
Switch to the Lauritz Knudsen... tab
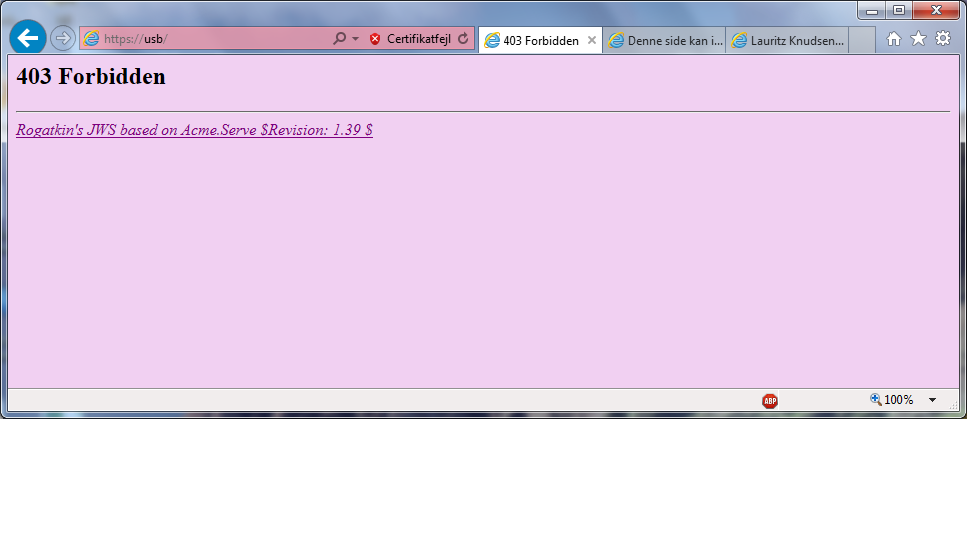(788, 41)
